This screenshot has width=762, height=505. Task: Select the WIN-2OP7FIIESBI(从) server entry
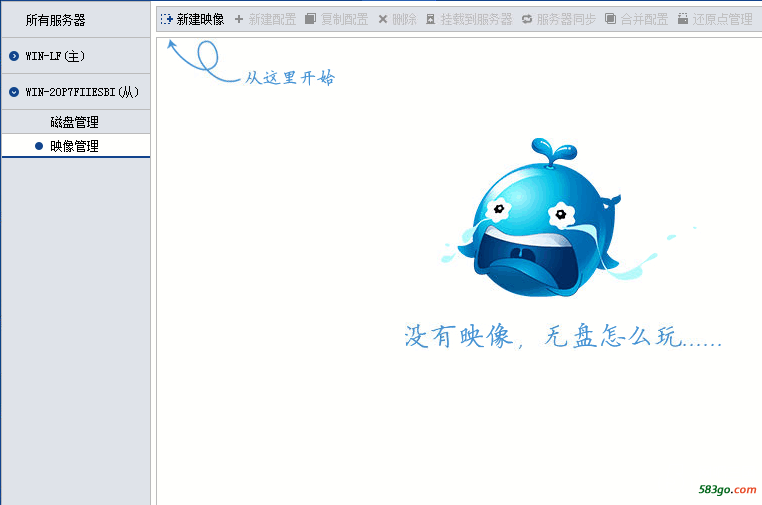coord(82,92)
